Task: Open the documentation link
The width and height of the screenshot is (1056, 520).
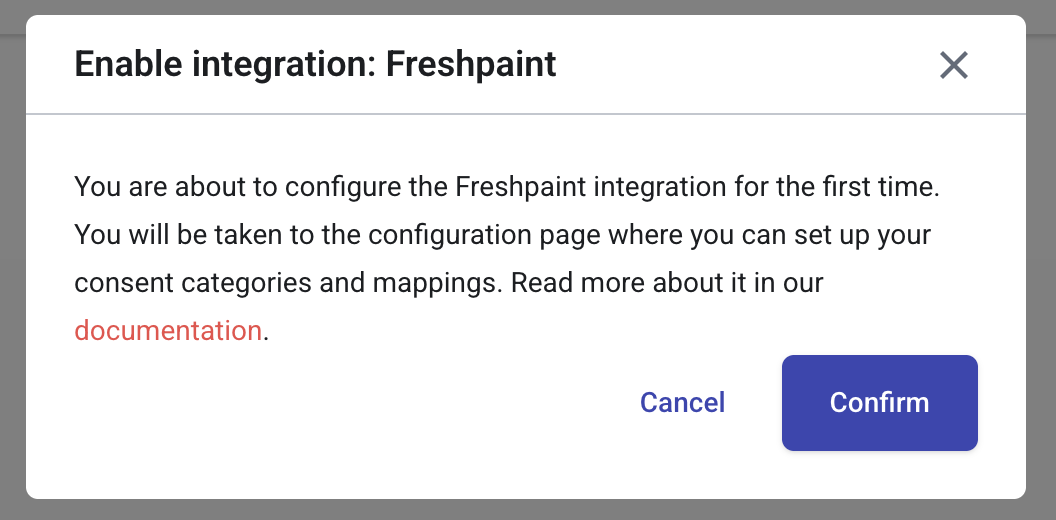Action: [168, 330]
